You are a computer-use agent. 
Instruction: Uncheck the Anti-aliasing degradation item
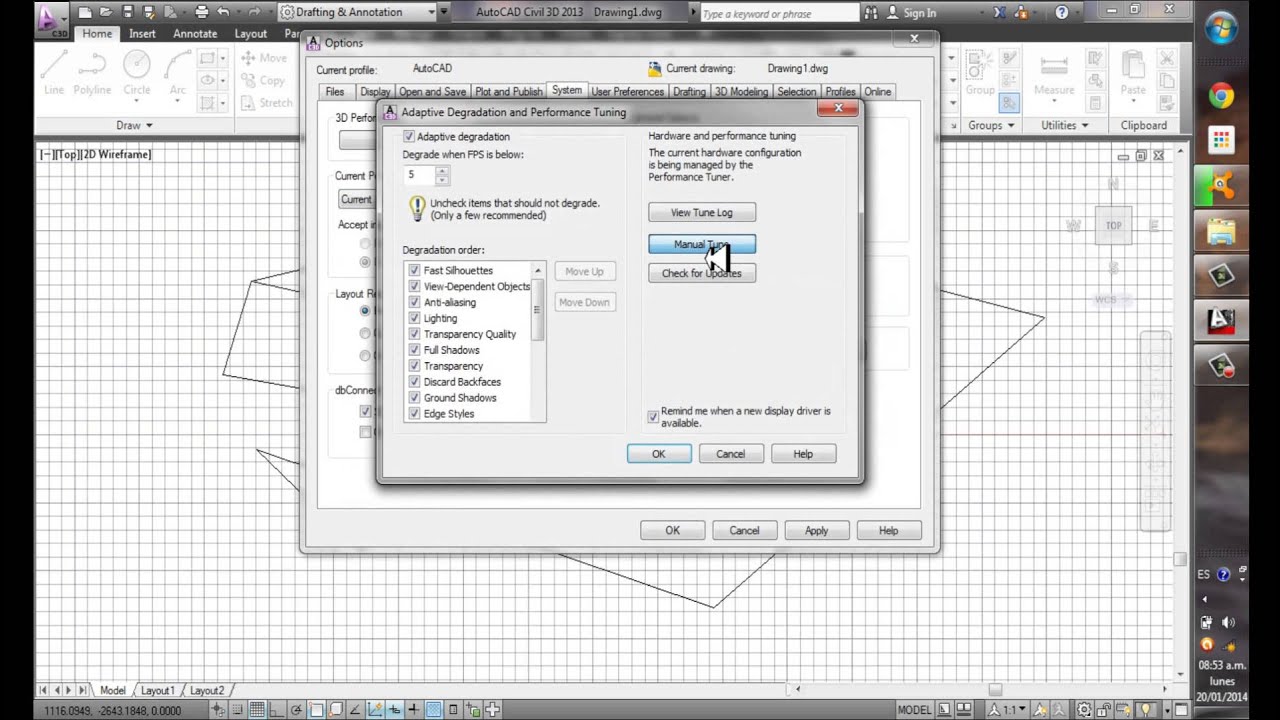(414, 302)
